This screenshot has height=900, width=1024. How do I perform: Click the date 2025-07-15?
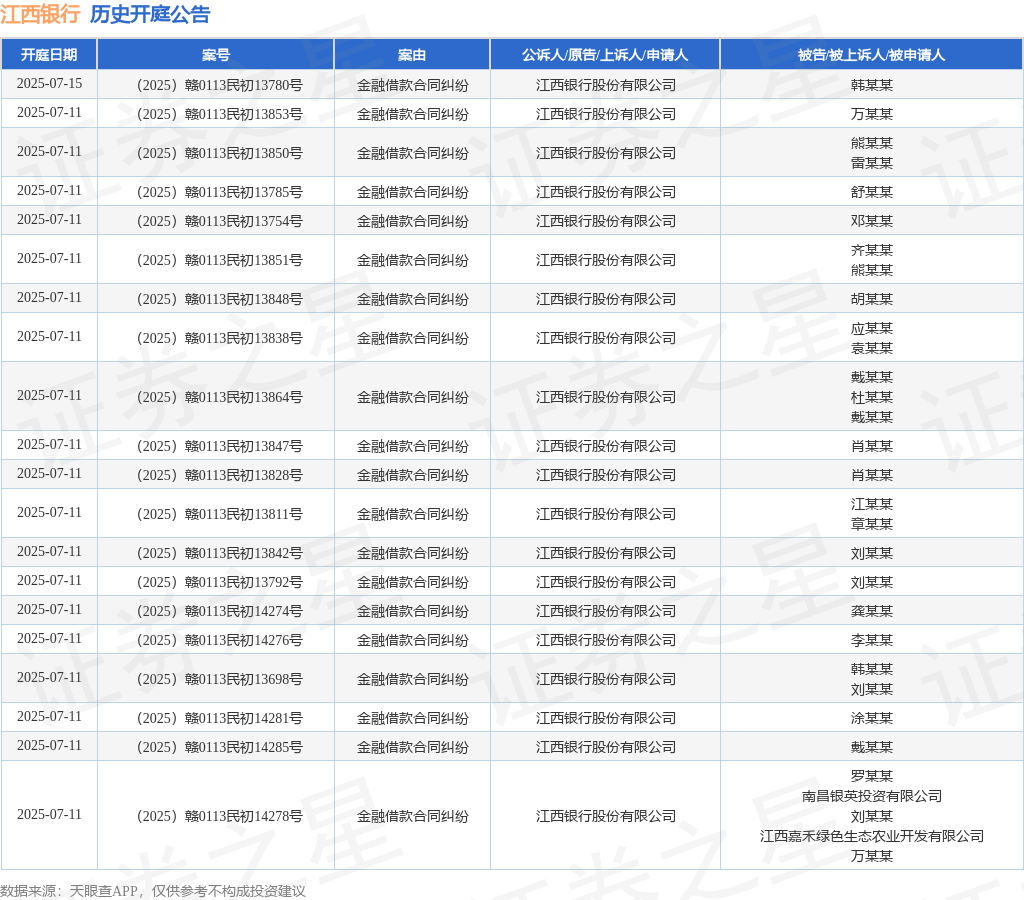49,84
